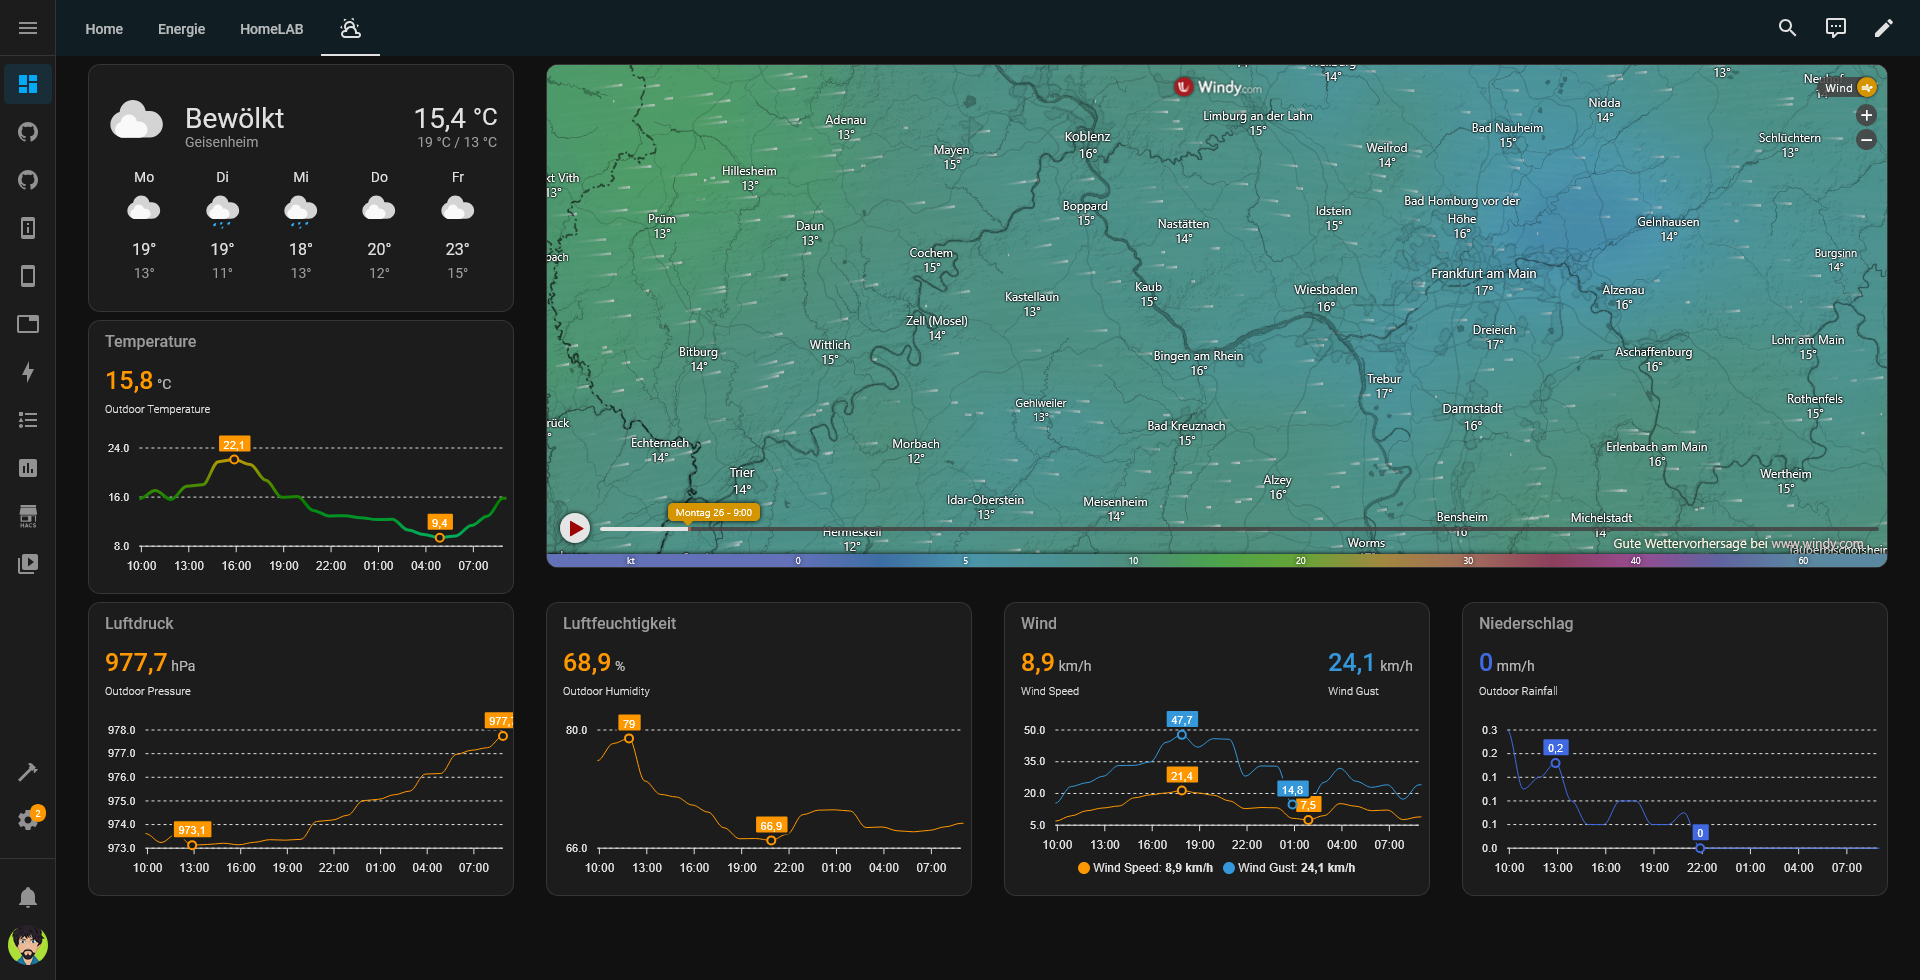Open the notifications bell in sidebar
Image resolution: width=1920 pixels, height=980 pixels.
[x=28, y=897]
